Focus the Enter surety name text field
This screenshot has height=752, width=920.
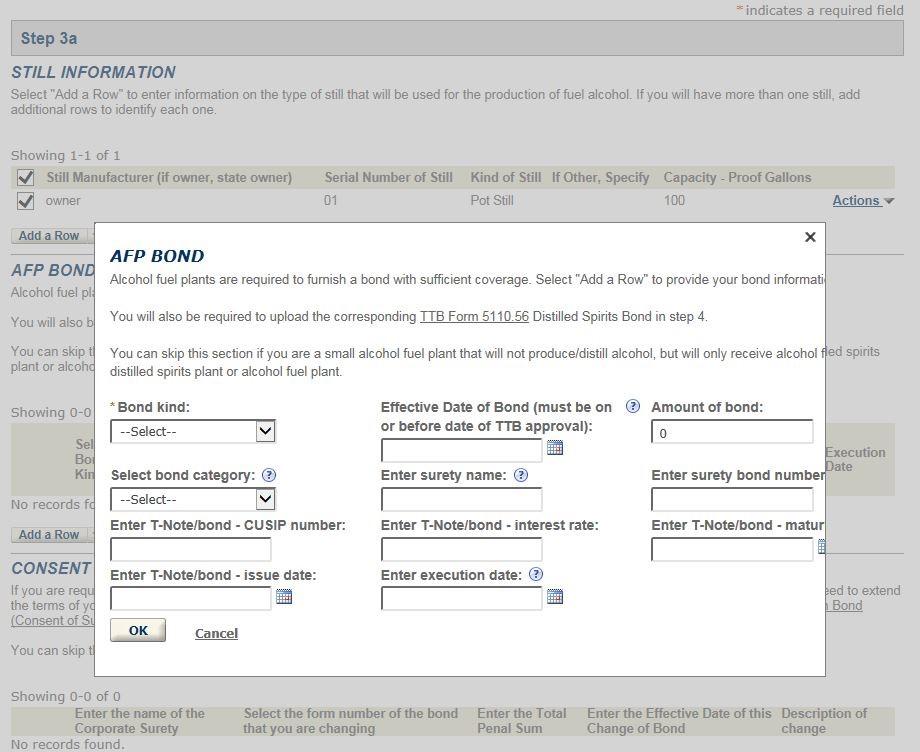[x=461, y=499]
